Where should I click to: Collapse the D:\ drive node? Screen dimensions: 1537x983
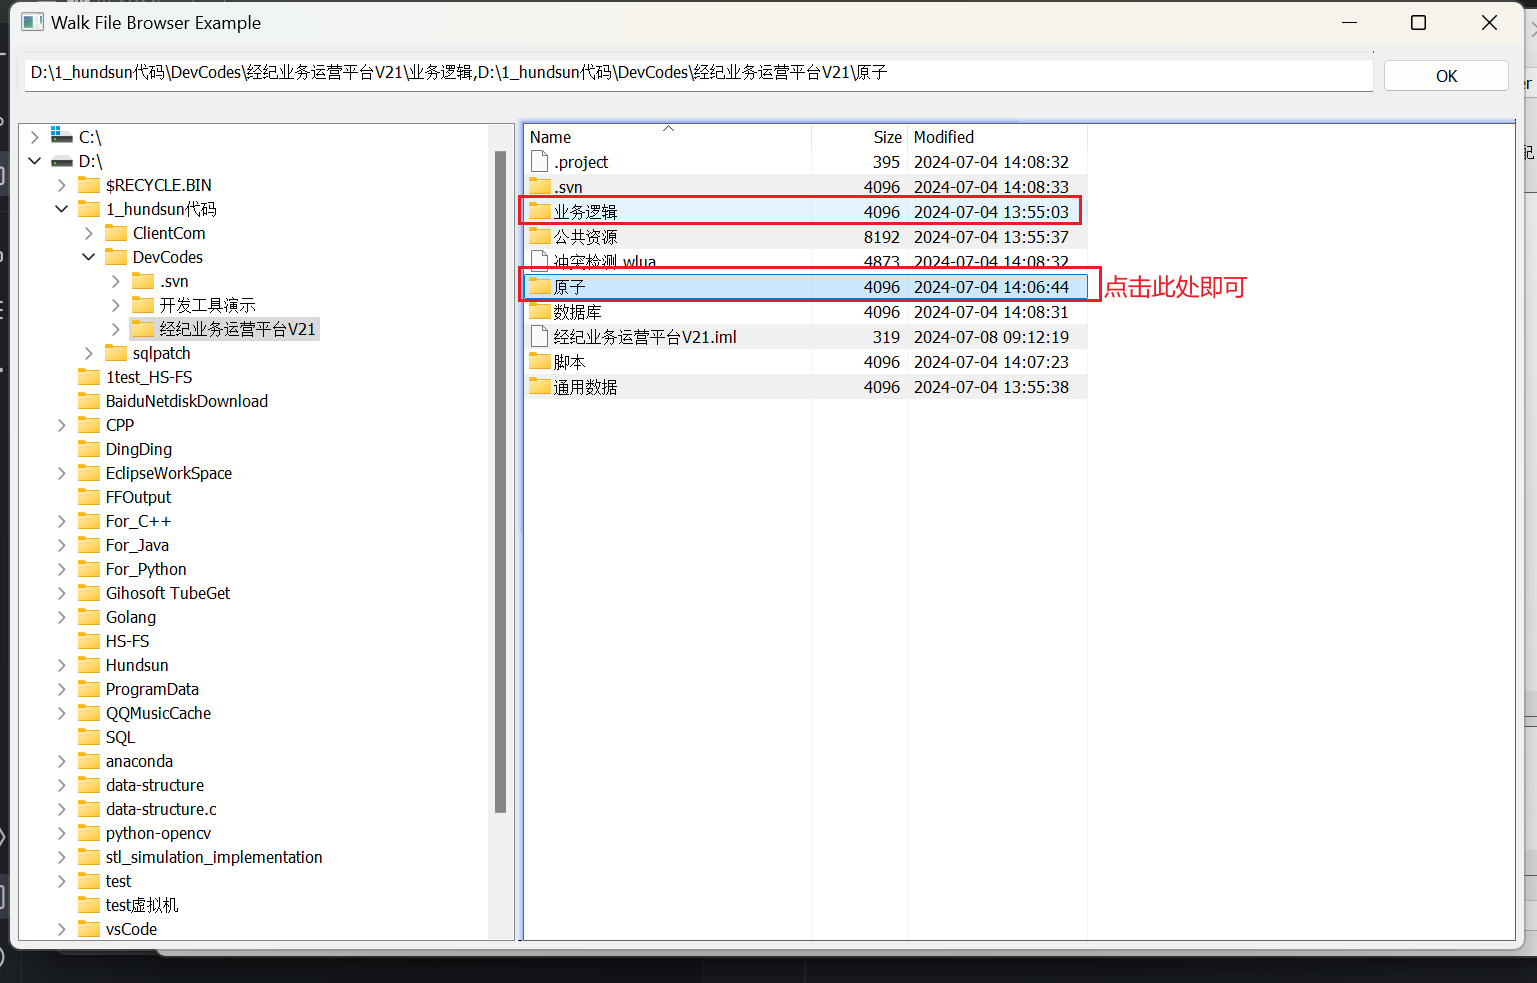[35, 161]
